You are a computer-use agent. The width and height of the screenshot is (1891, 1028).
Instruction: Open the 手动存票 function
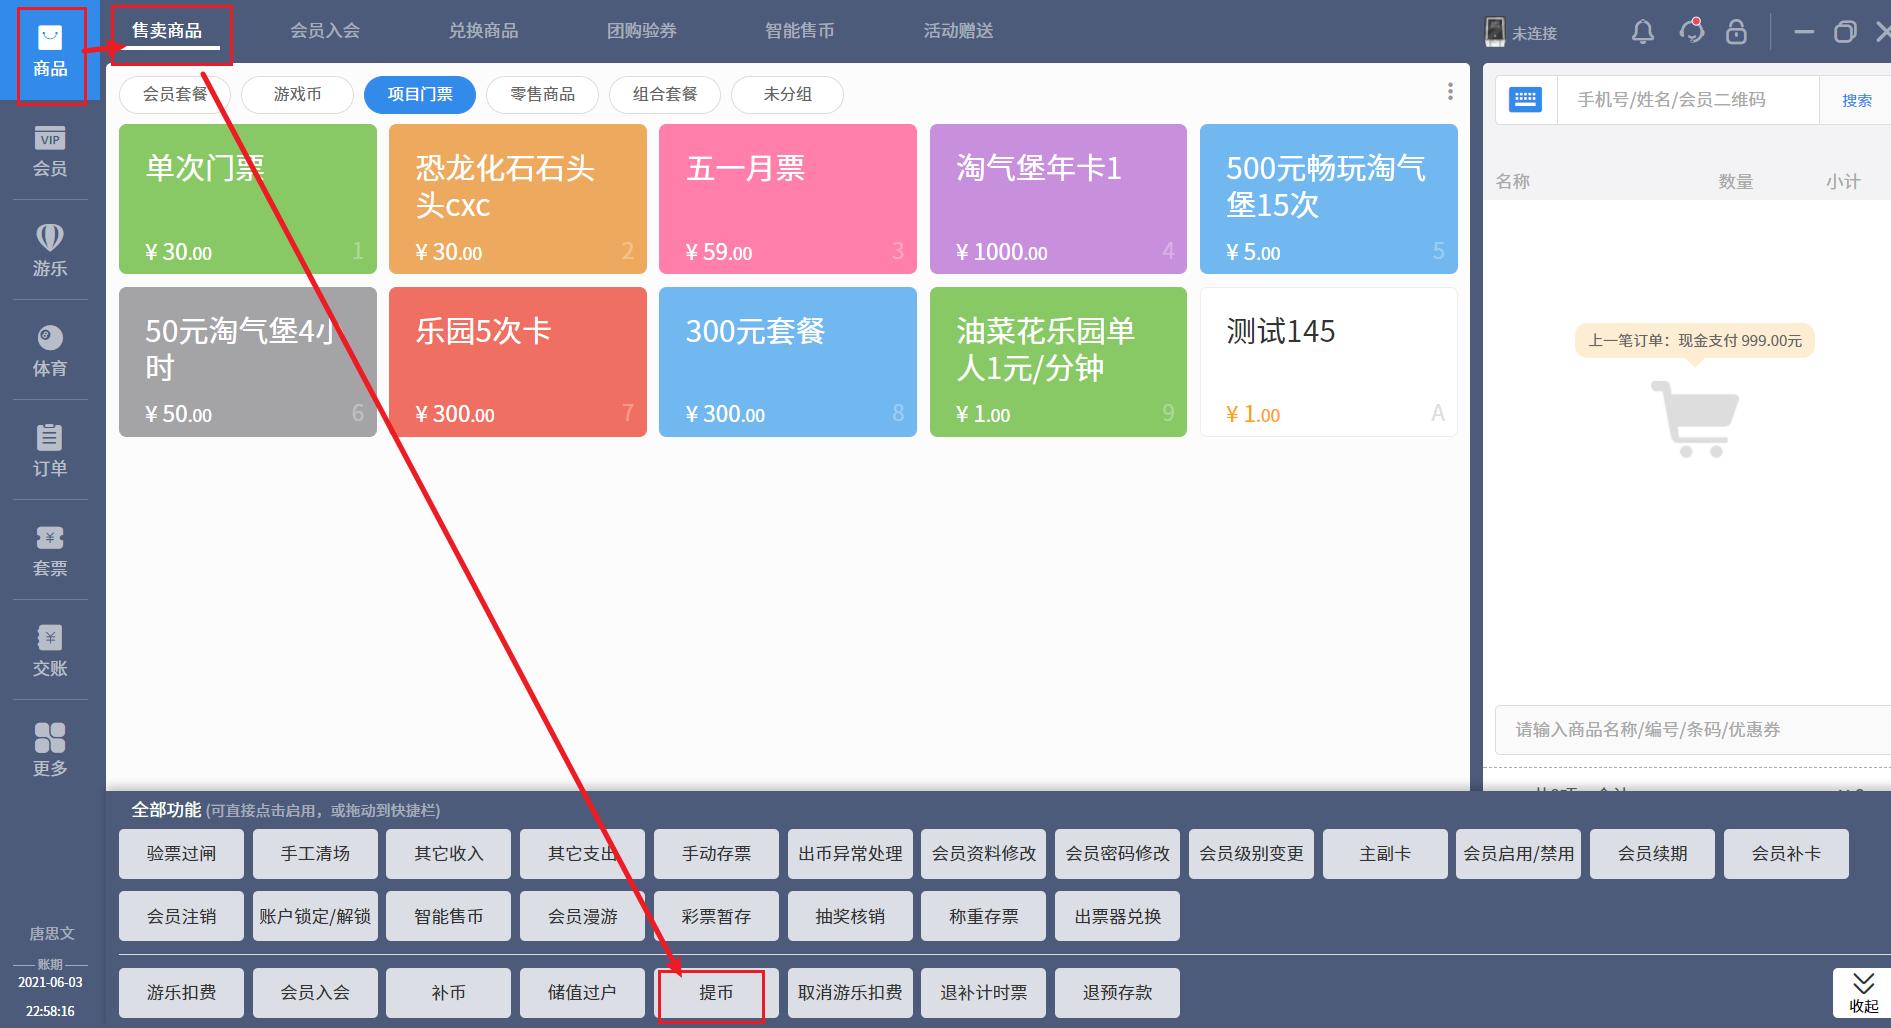716,854
